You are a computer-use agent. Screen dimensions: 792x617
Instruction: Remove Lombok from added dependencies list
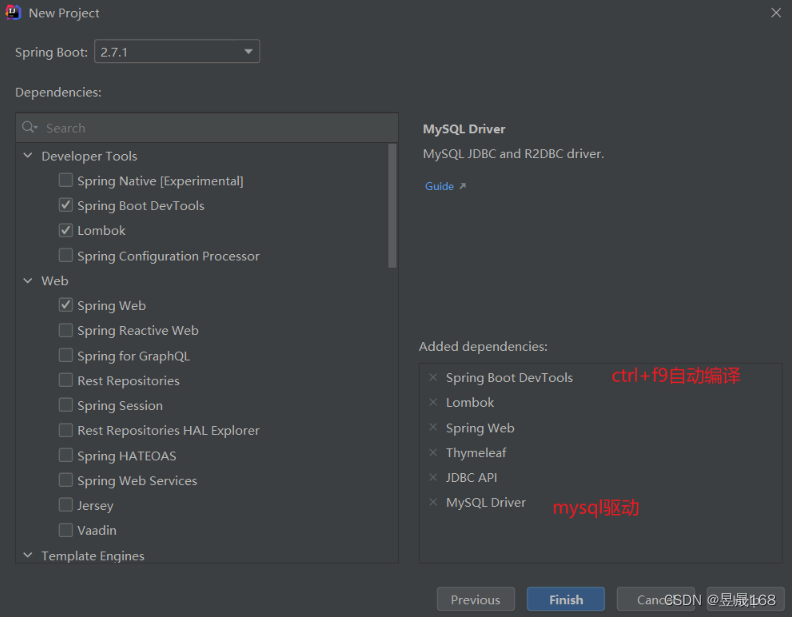(x=433, y=402)
